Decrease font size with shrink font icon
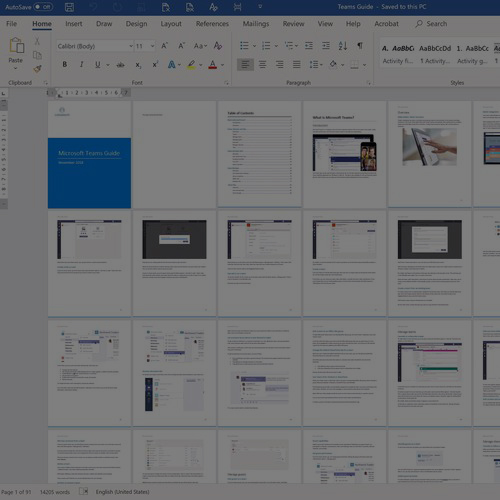 coord(182,46)
